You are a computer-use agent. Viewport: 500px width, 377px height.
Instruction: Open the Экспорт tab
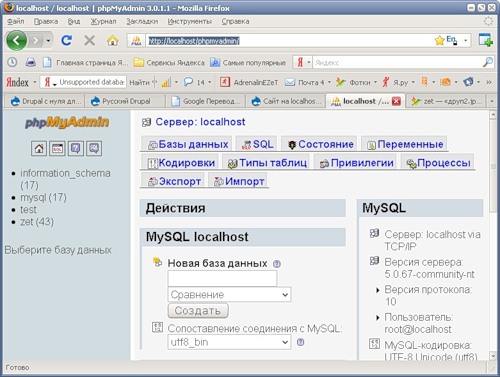[x=174, y=181]
